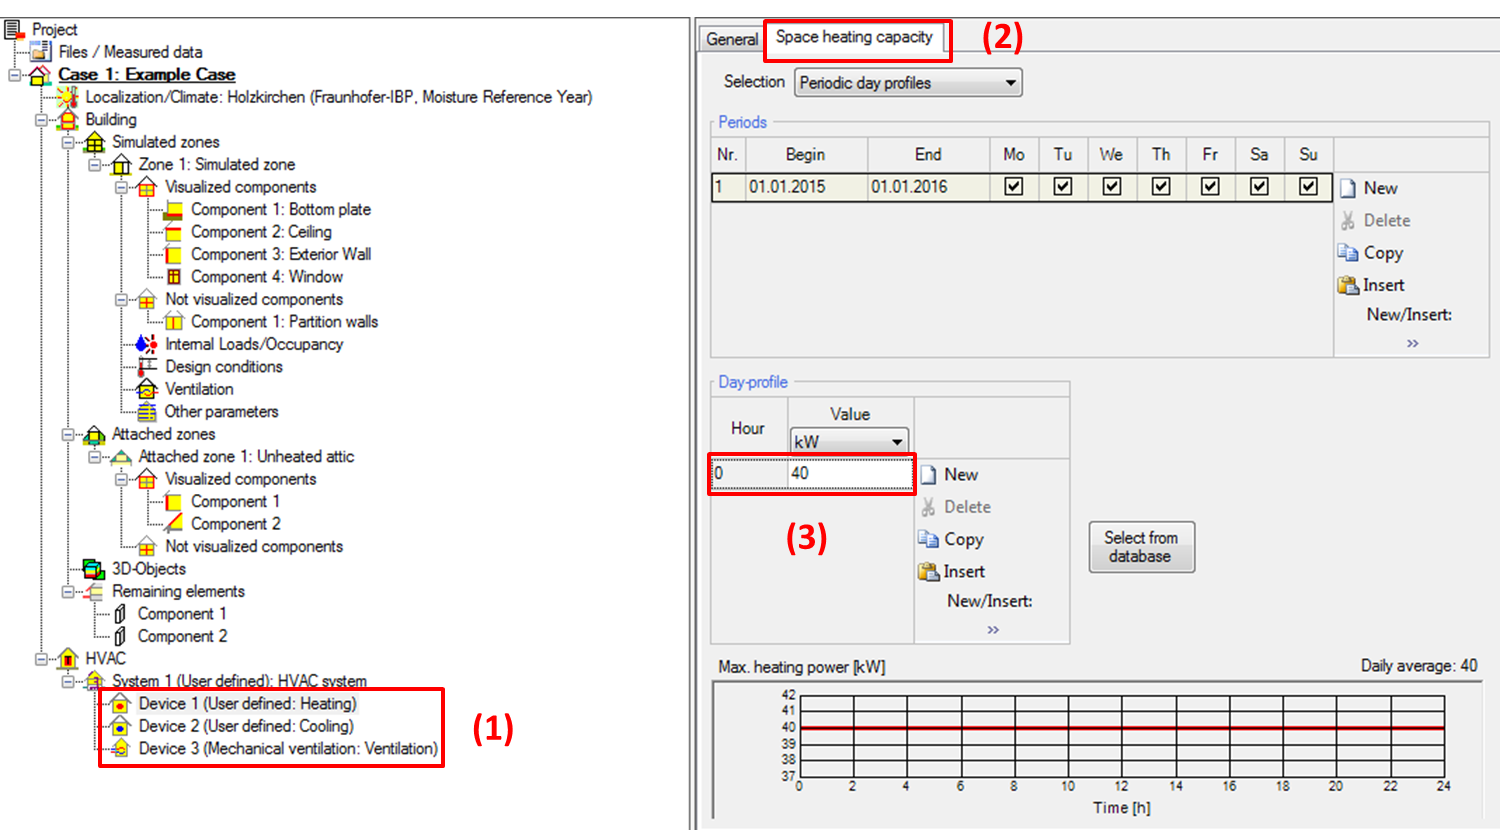
Task: Click the Ventilation tree icon
Action: point(147,389)
